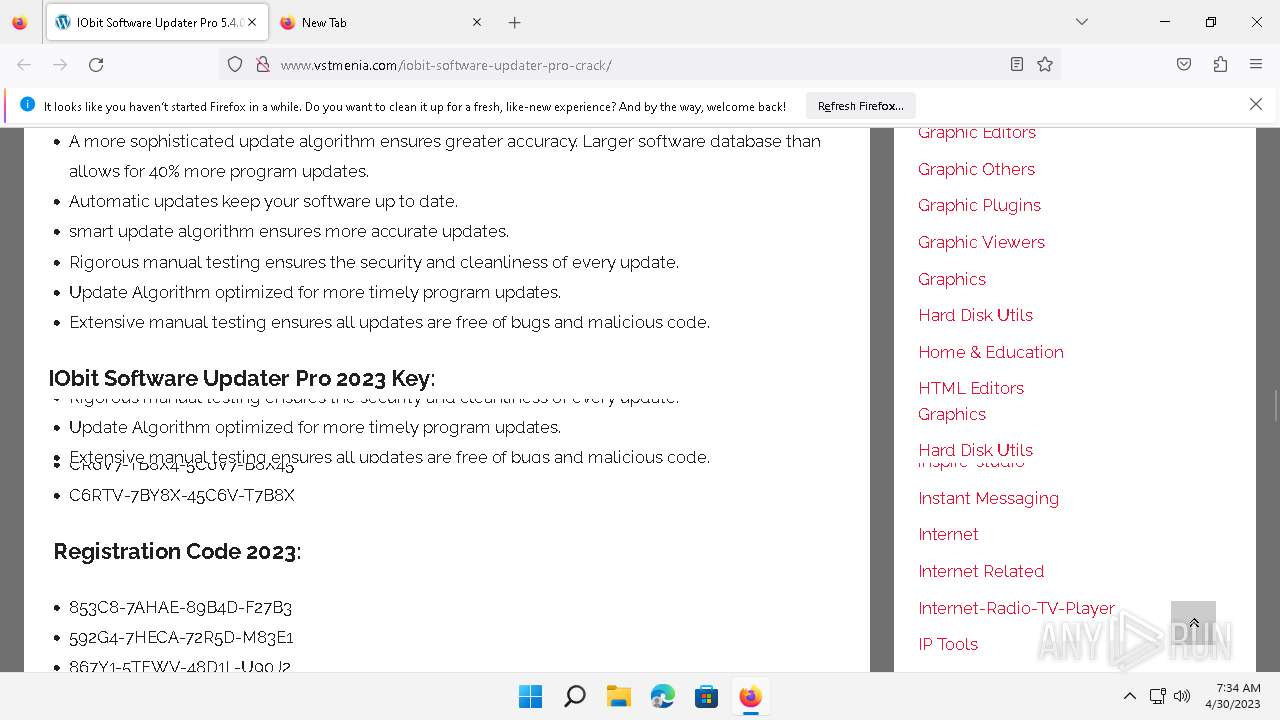Show hidden system tray icons
Screen dimensions: 1280x720
1129,696
